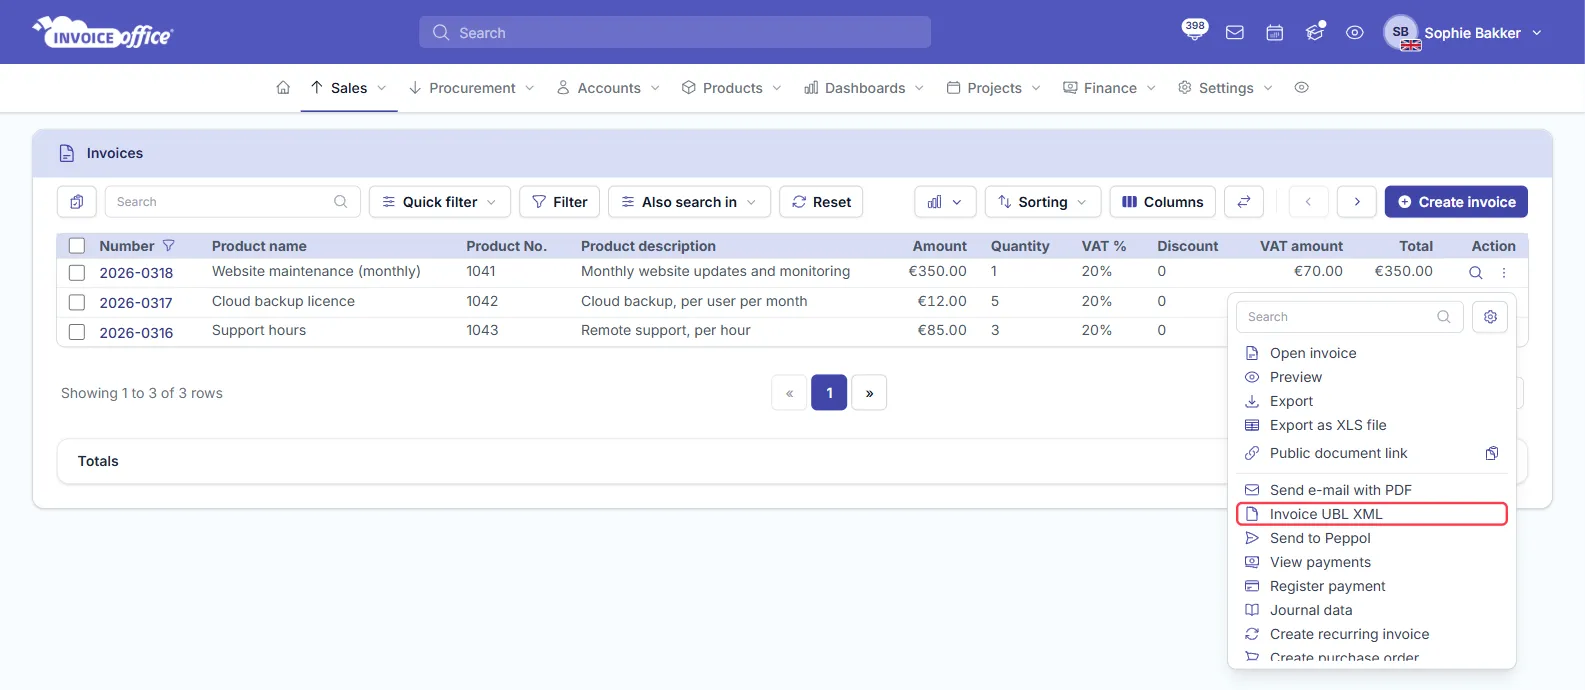
Task: Click the eye icon beside Settings menu
Action: point(1301,88)
